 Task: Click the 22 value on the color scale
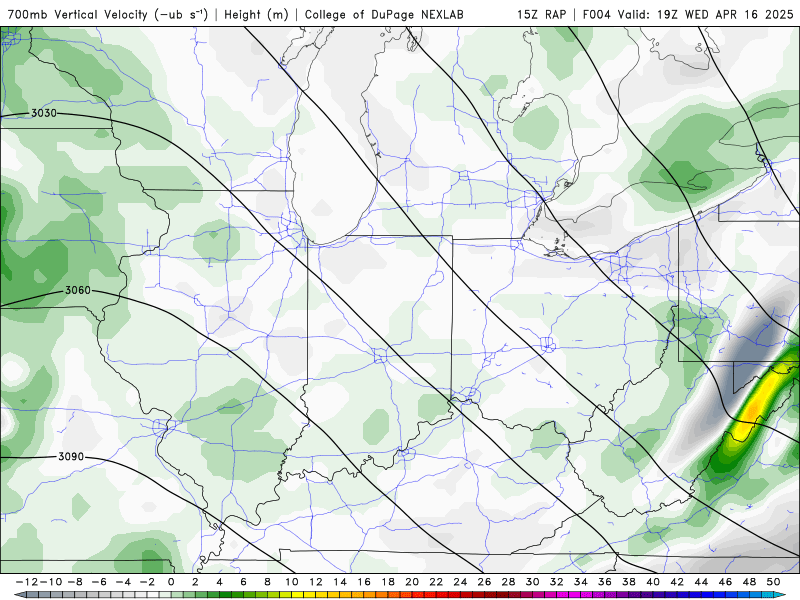point(436,582)
